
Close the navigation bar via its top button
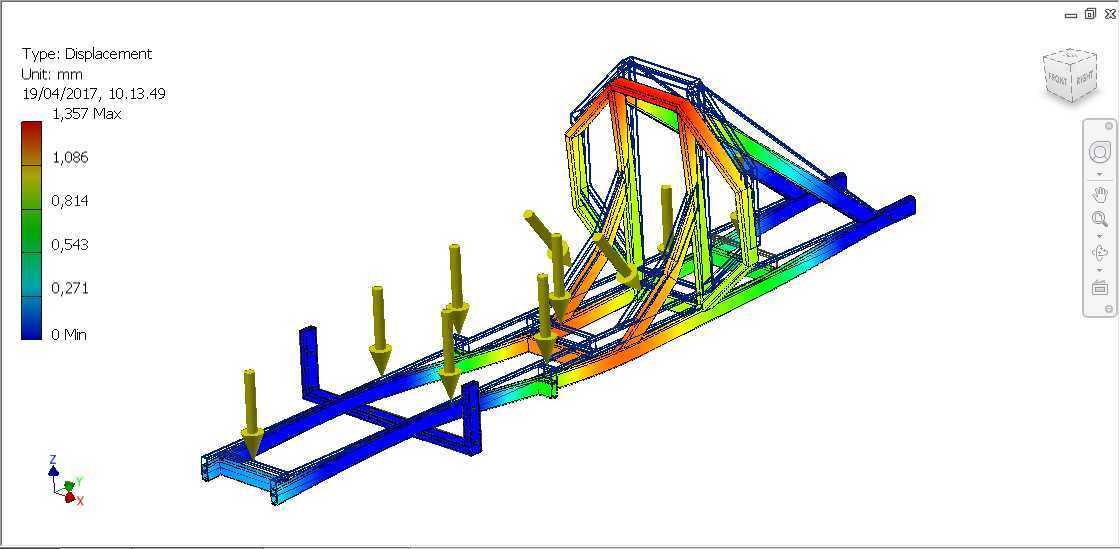(1109, 126)
